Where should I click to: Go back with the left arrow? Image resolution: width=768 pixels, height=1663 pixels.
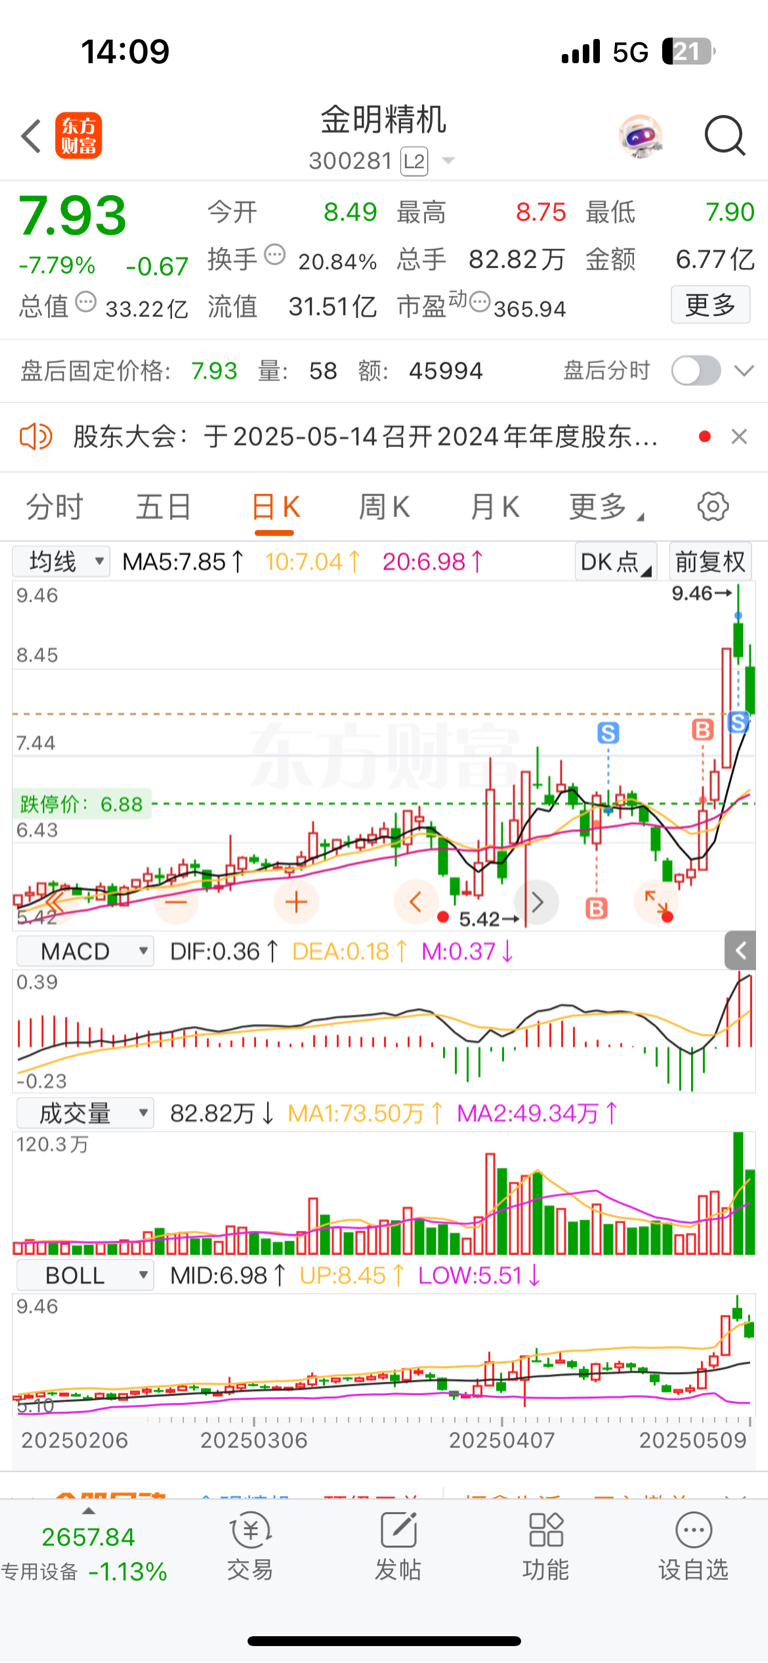(x=31, y=136)
